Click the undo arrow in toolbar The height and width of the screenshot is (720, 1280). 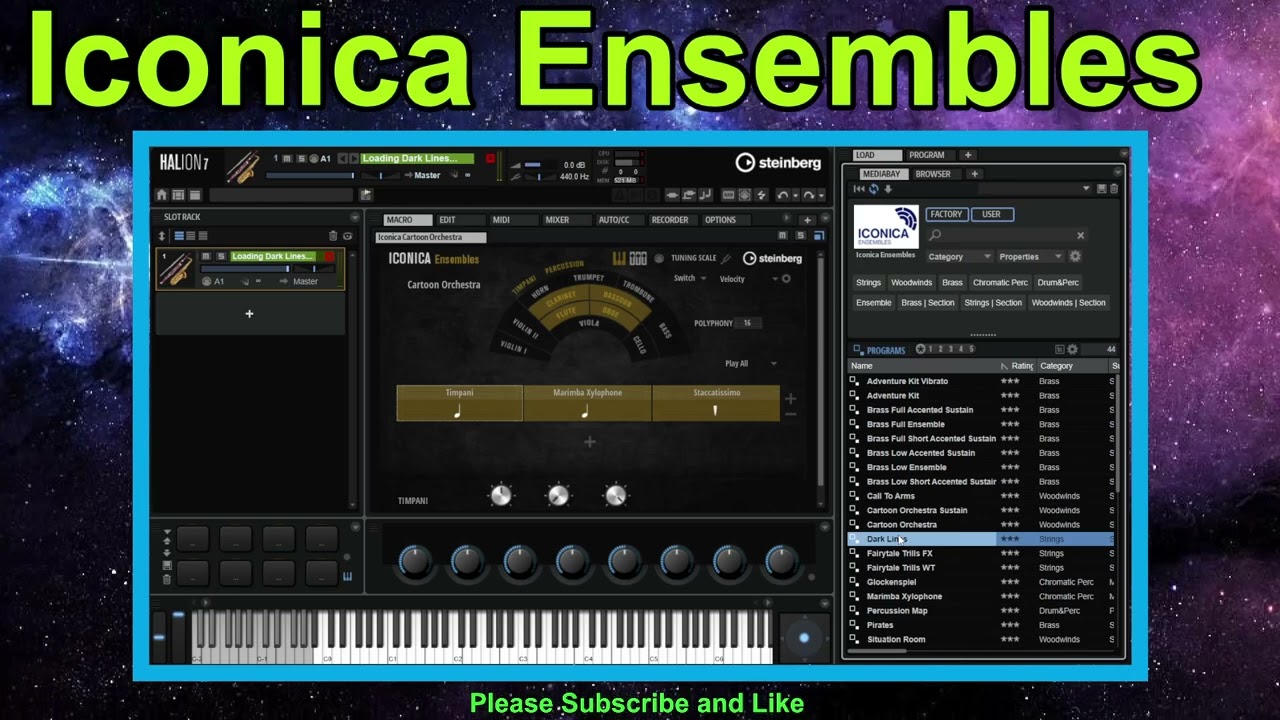coord(782,195)
